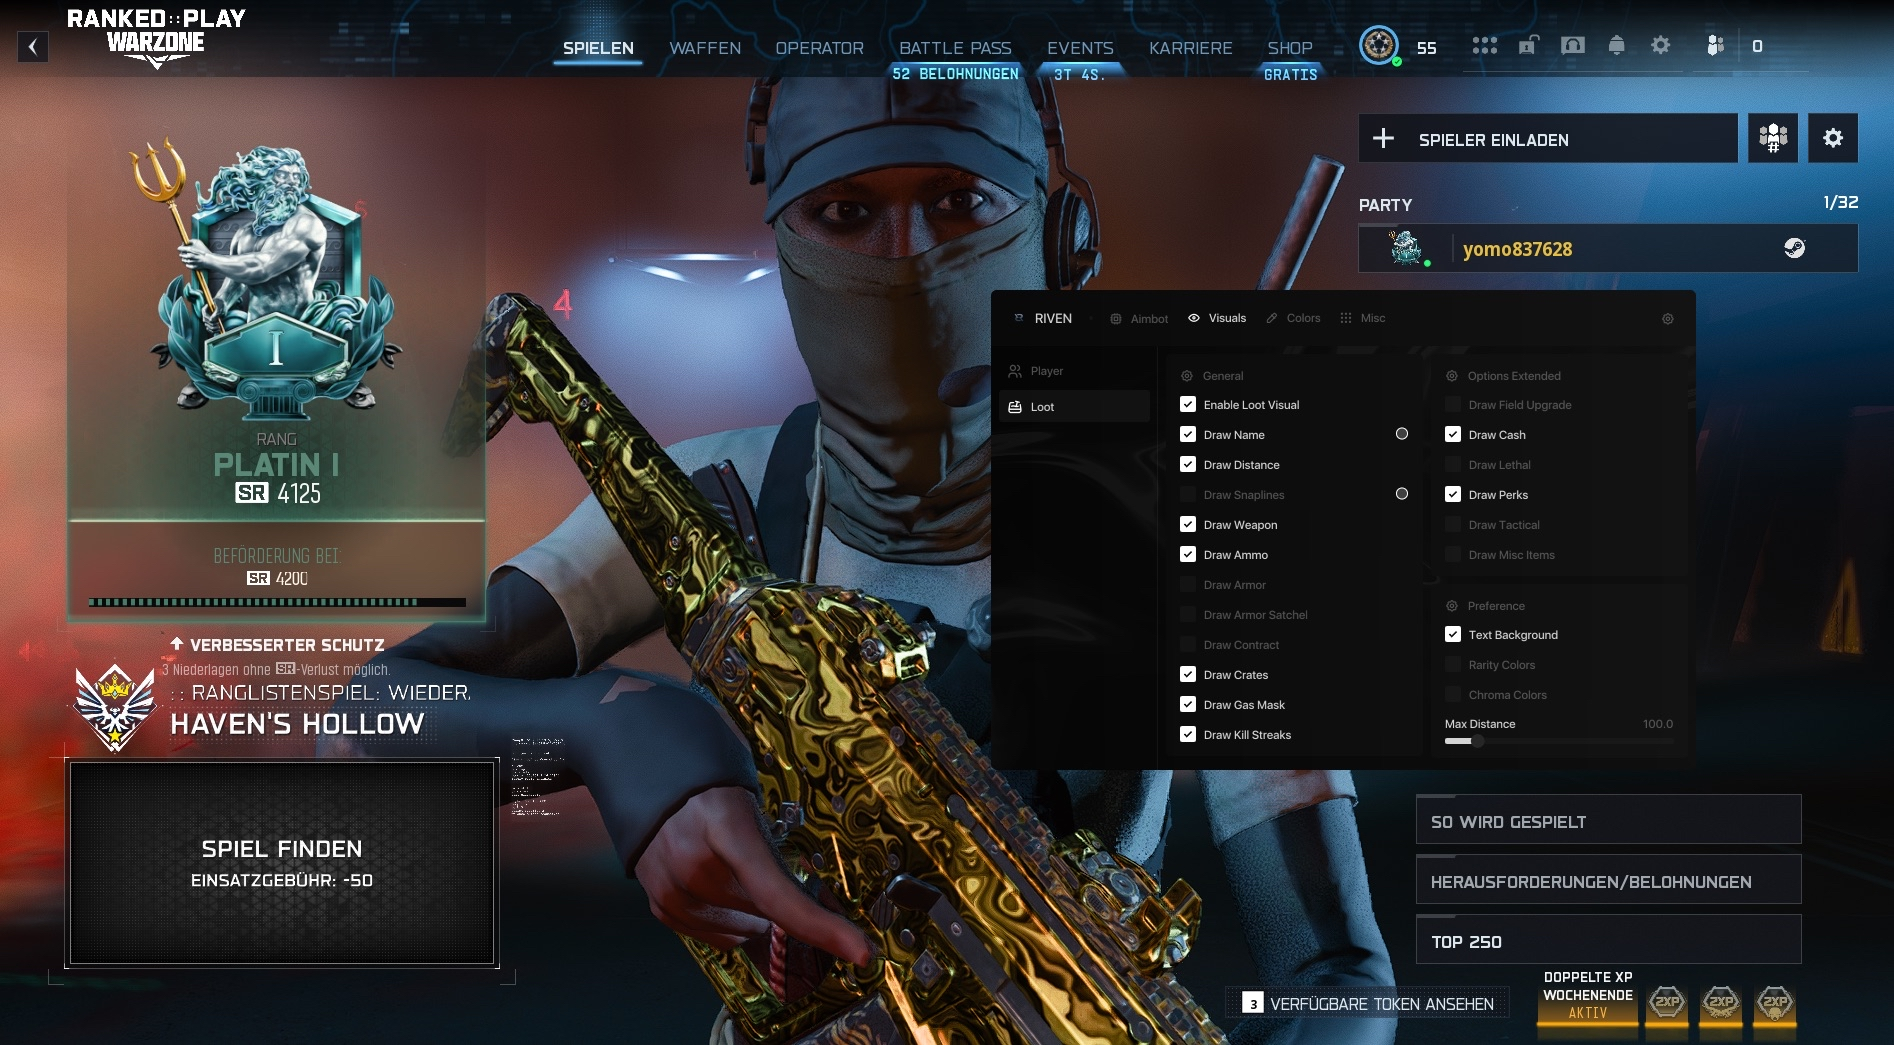Select the middle 2XP token icon

coord(1721,1002)
